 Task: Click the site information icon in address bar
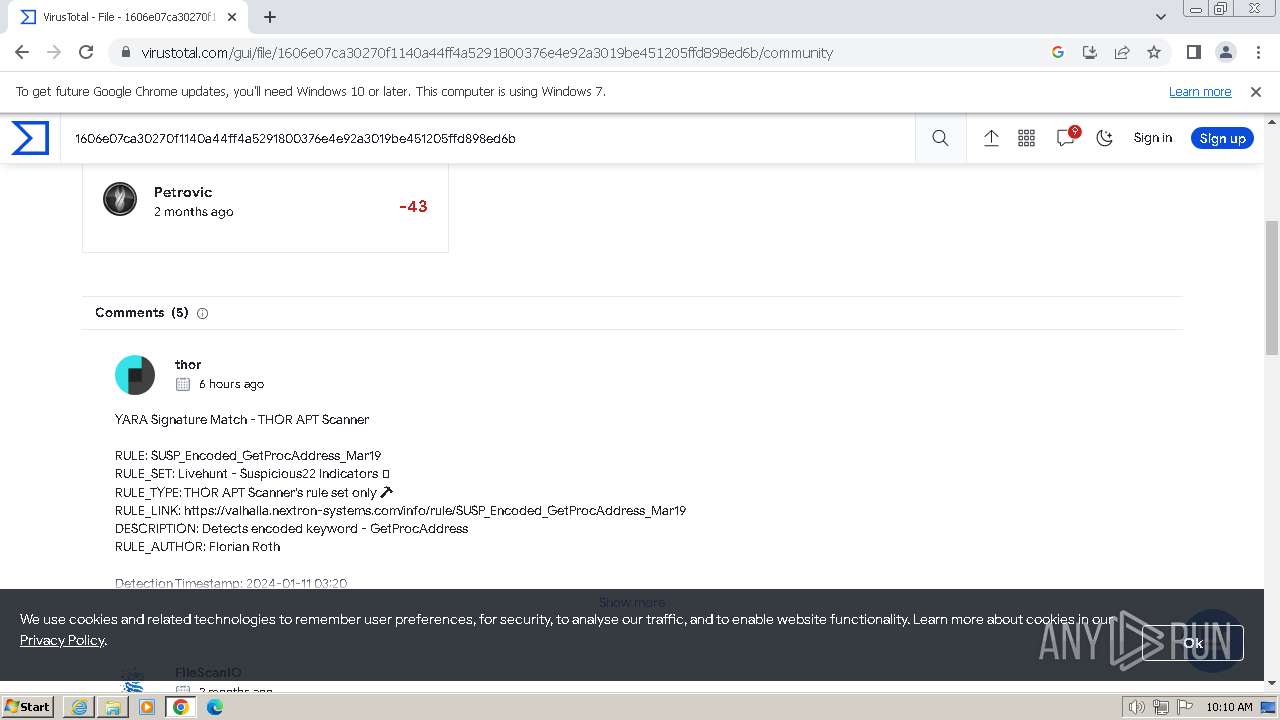[125, 52]
